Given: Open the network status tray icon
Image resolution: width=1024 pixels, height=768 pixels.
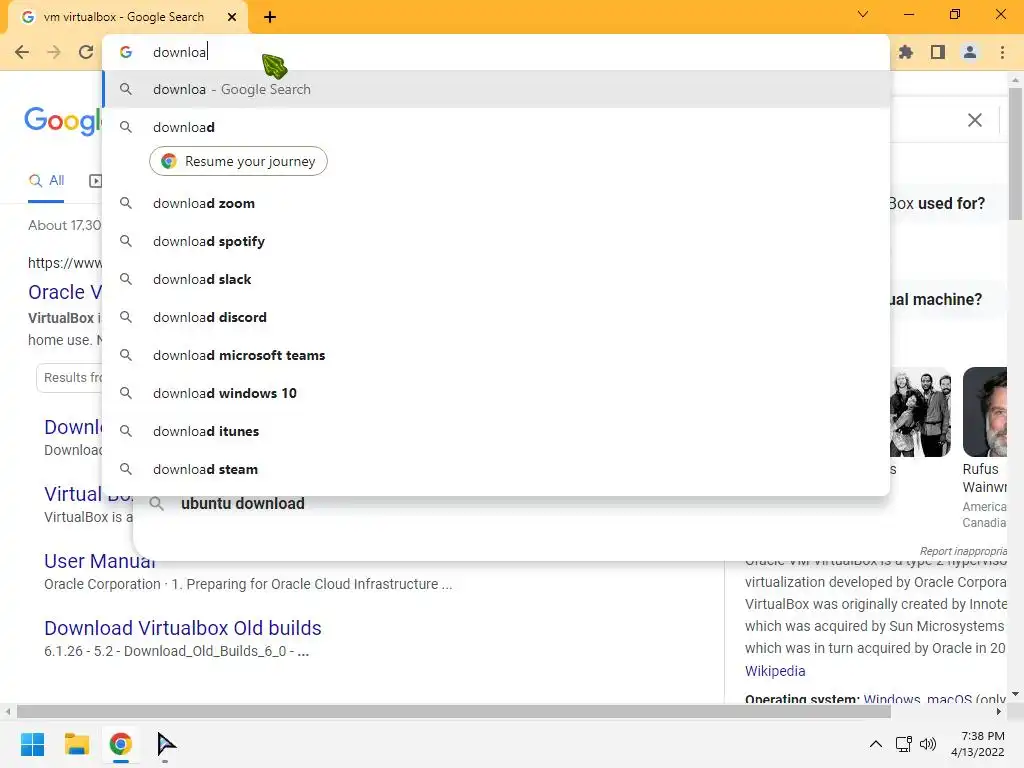Looking at the screenshot, I should tap(904, 744).
